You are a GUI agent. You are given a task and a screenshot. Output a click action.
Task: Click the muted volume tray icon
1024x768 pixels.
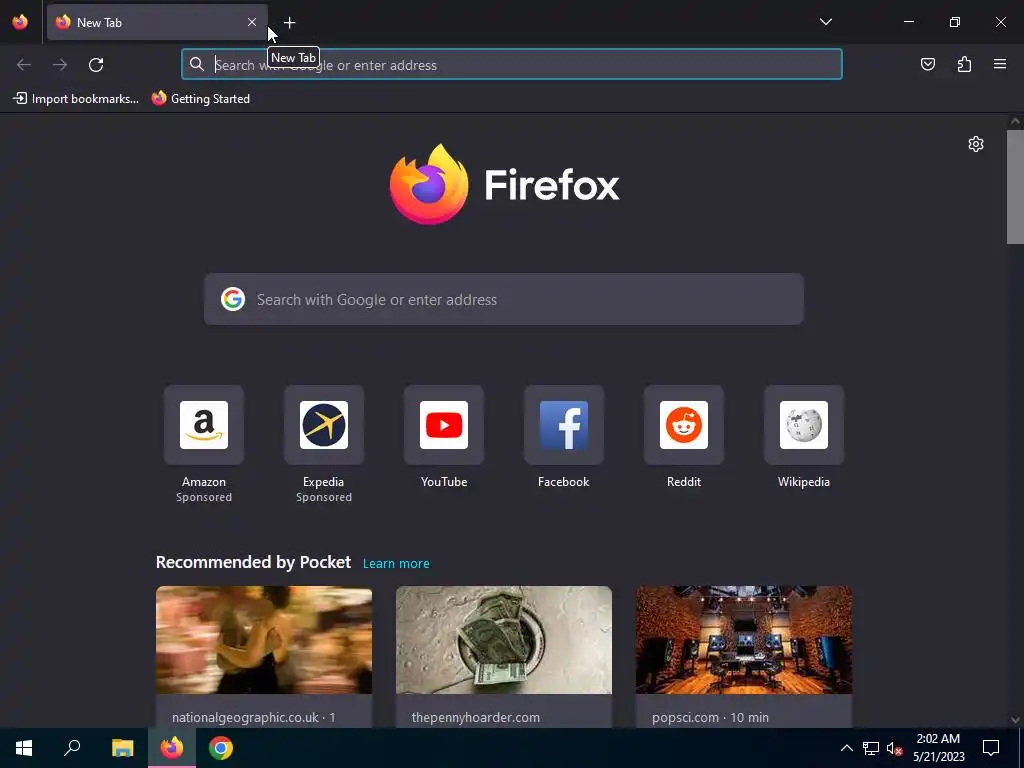[x=894, y=748]
